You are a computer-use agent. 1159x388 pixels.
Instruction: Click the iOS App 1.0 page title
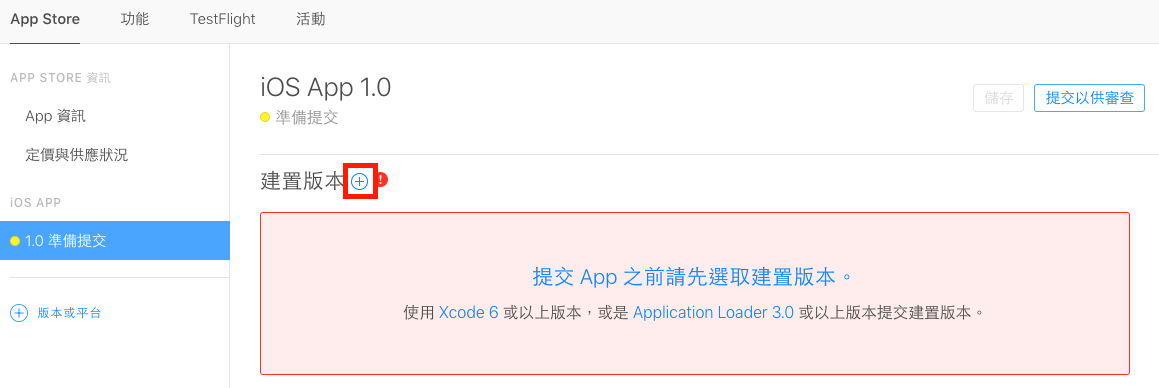click(x=326, y=87)
